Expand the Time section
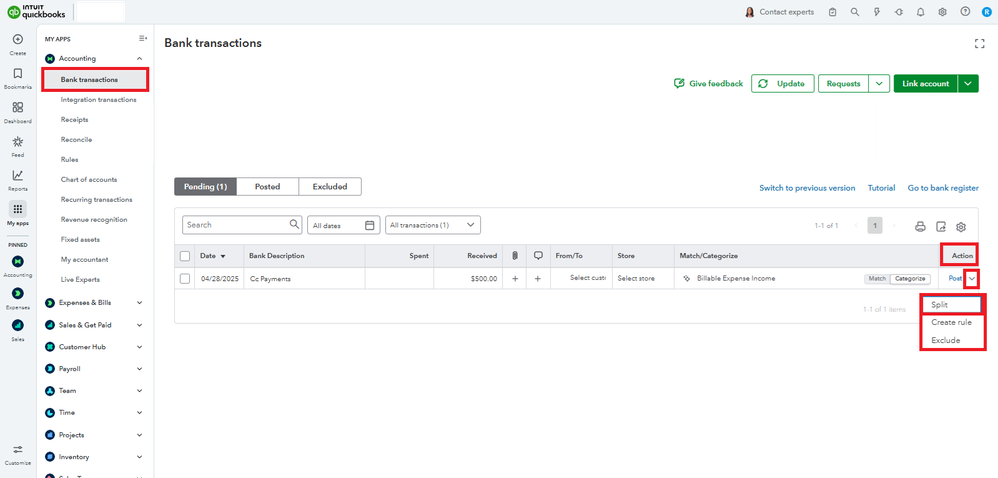The width and height of the screenshot is (998, 478). coord(139,412)
